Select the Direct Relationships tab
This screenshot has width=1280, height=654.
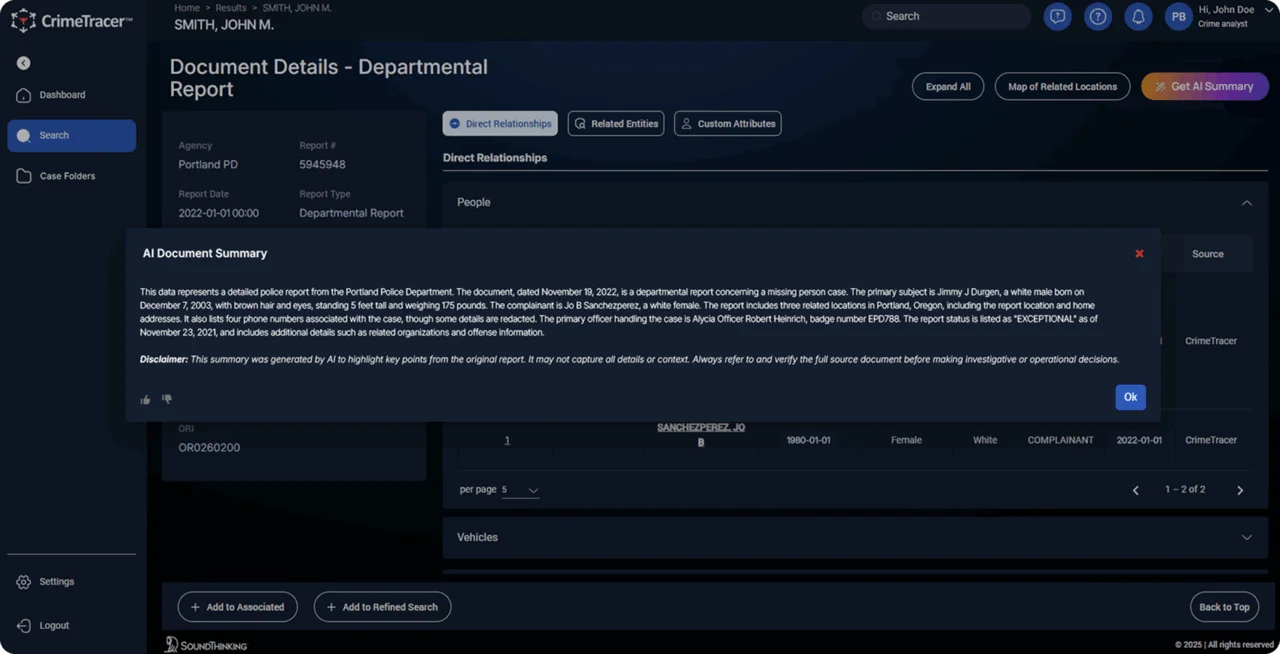(x=500, y=124)
